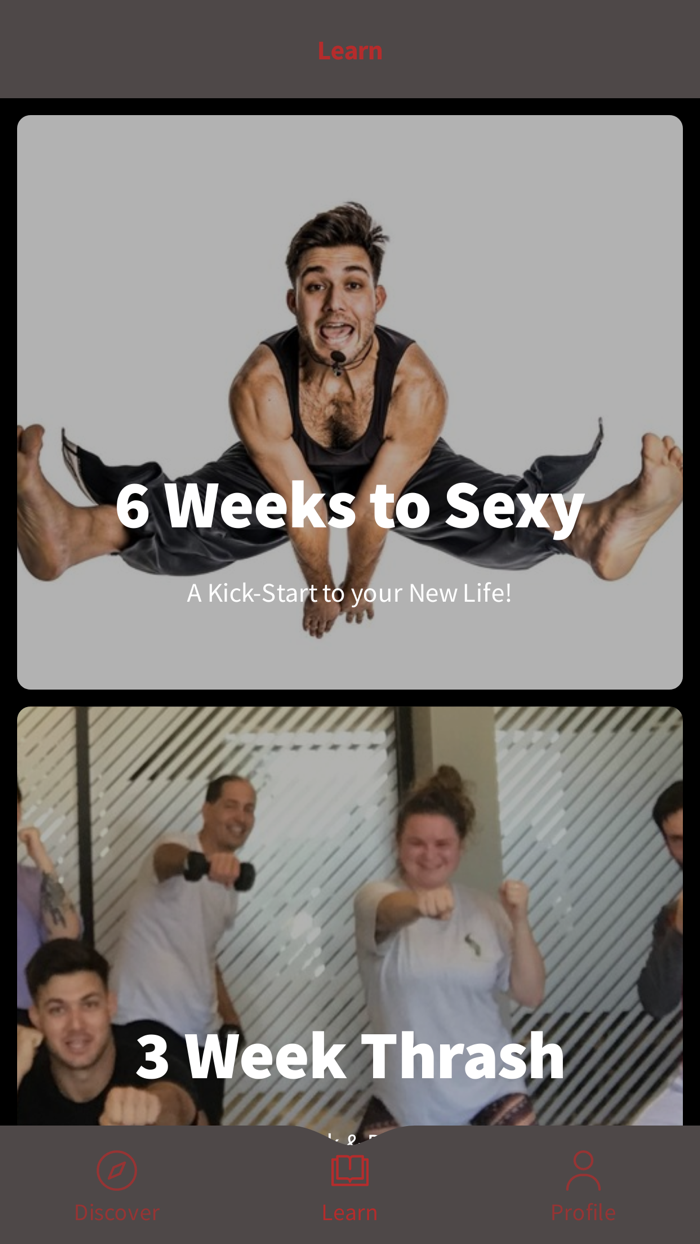The width and height of the screenshot is (700, 1244).
Task: Click 'A Kick-Start to your New Life!' subtitle
Action: point(349,593)
